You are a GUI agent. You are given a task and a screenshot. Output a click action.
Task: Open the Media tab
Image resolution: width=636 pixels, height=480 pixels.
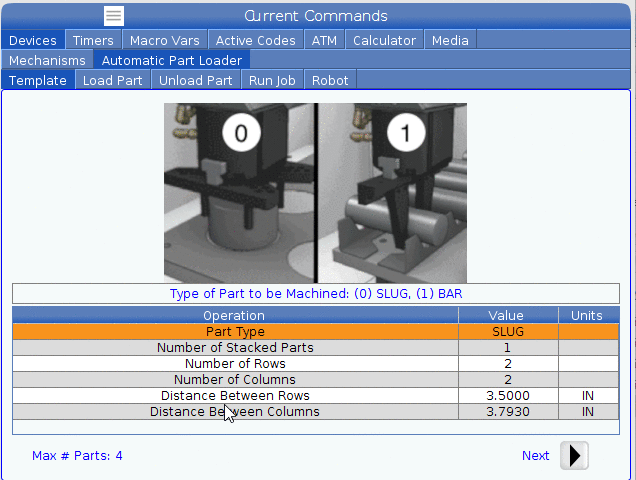pyautogui.click(x=450, y=40)
